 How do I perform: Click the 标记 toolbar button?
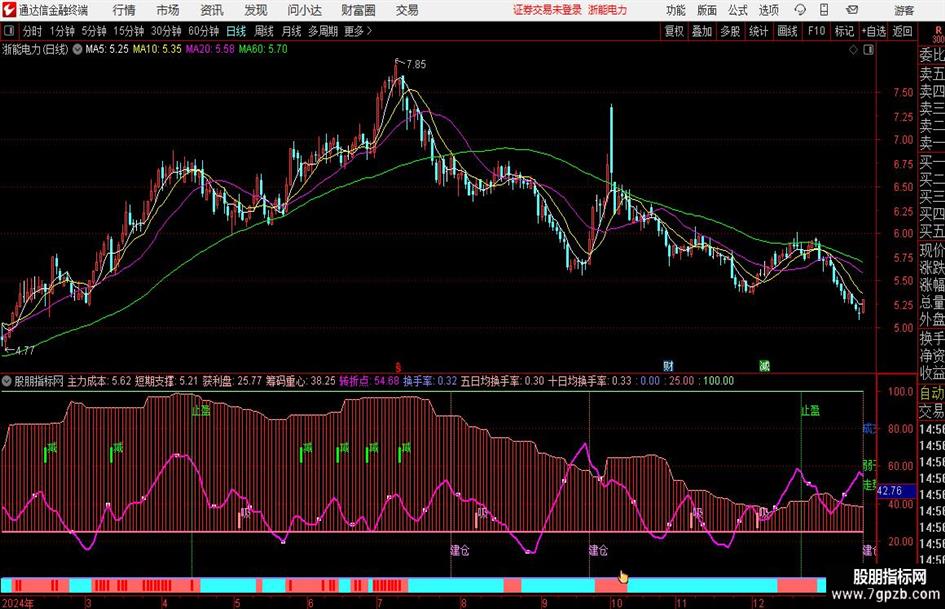coord(844,31)
